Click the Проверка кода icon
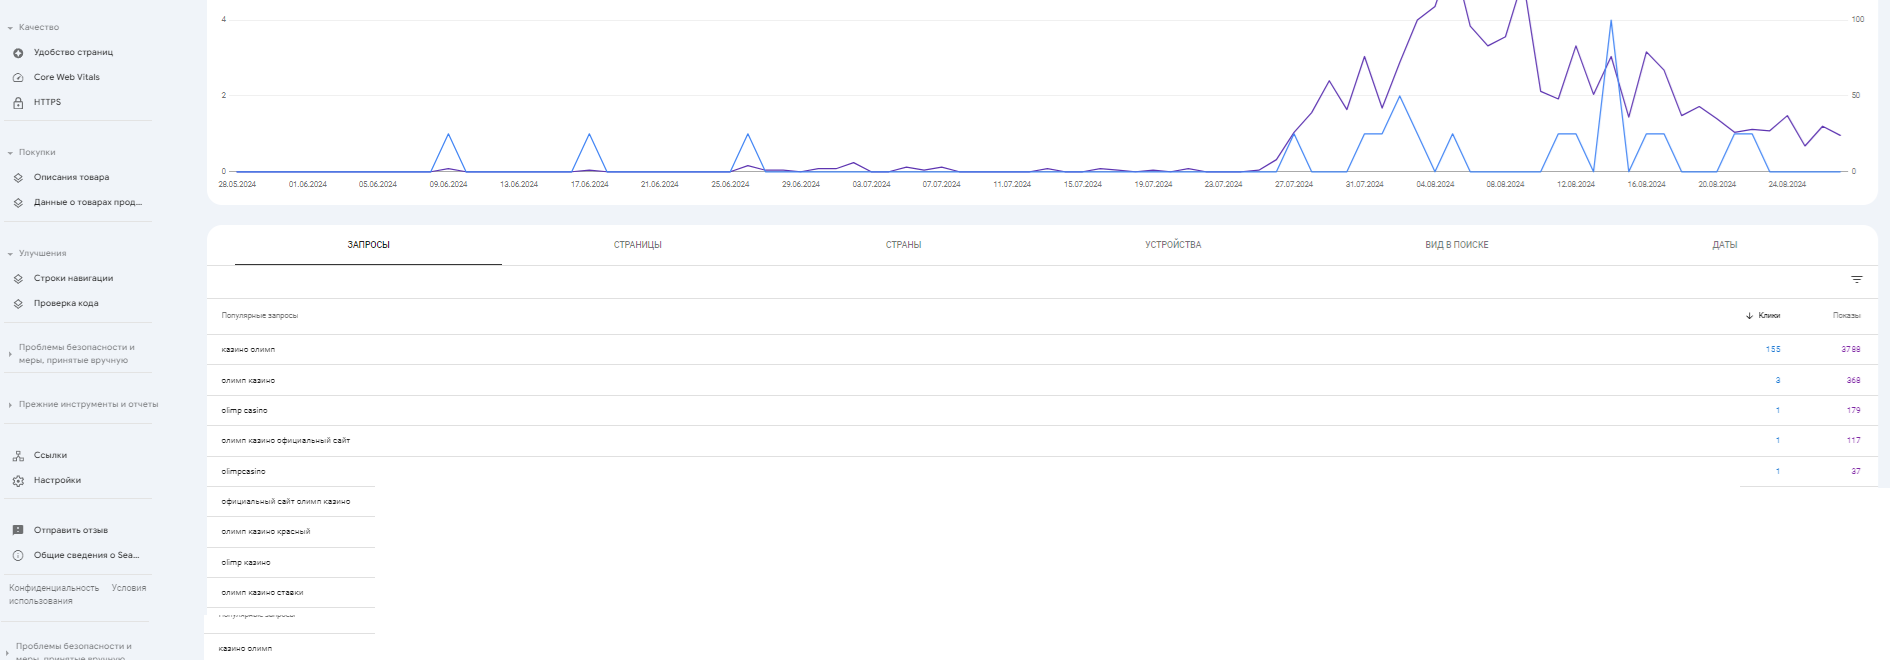The height and width of the screenshot is (660, 1890). coord(18,304)
